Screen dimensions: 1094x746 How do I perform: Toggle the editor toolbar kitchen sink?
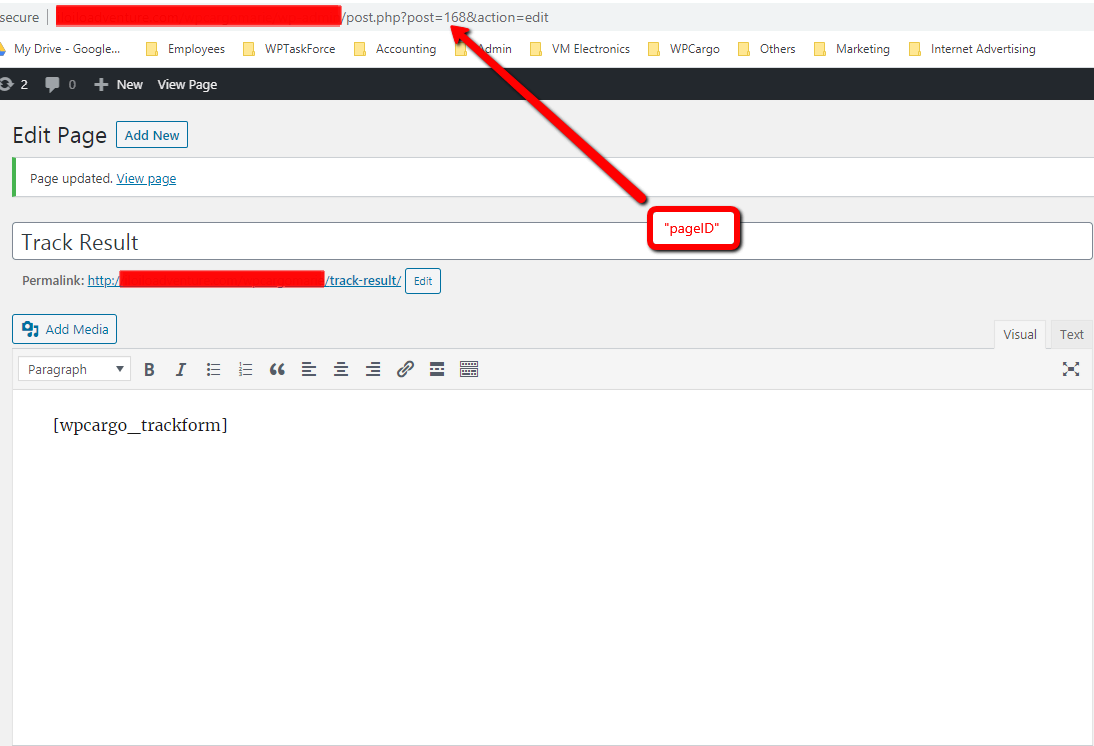pyautogui.click(x=469, y=370)
